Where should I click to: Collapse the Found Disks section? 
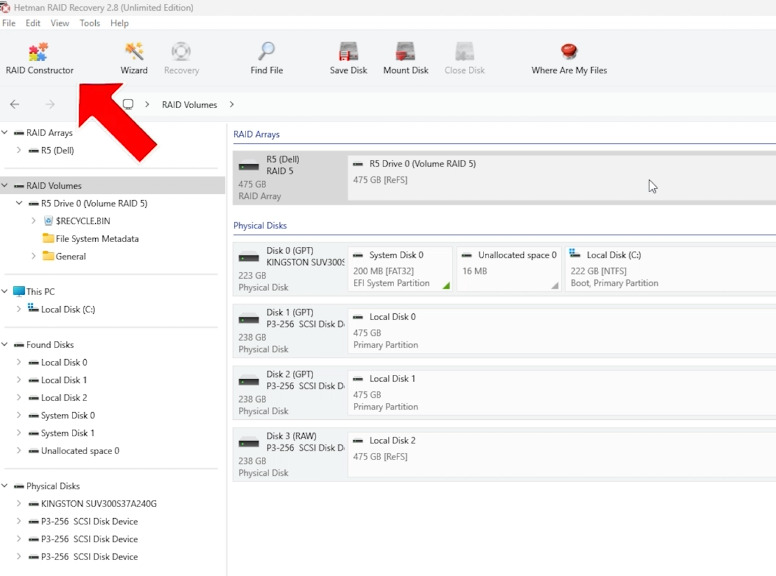5,344
